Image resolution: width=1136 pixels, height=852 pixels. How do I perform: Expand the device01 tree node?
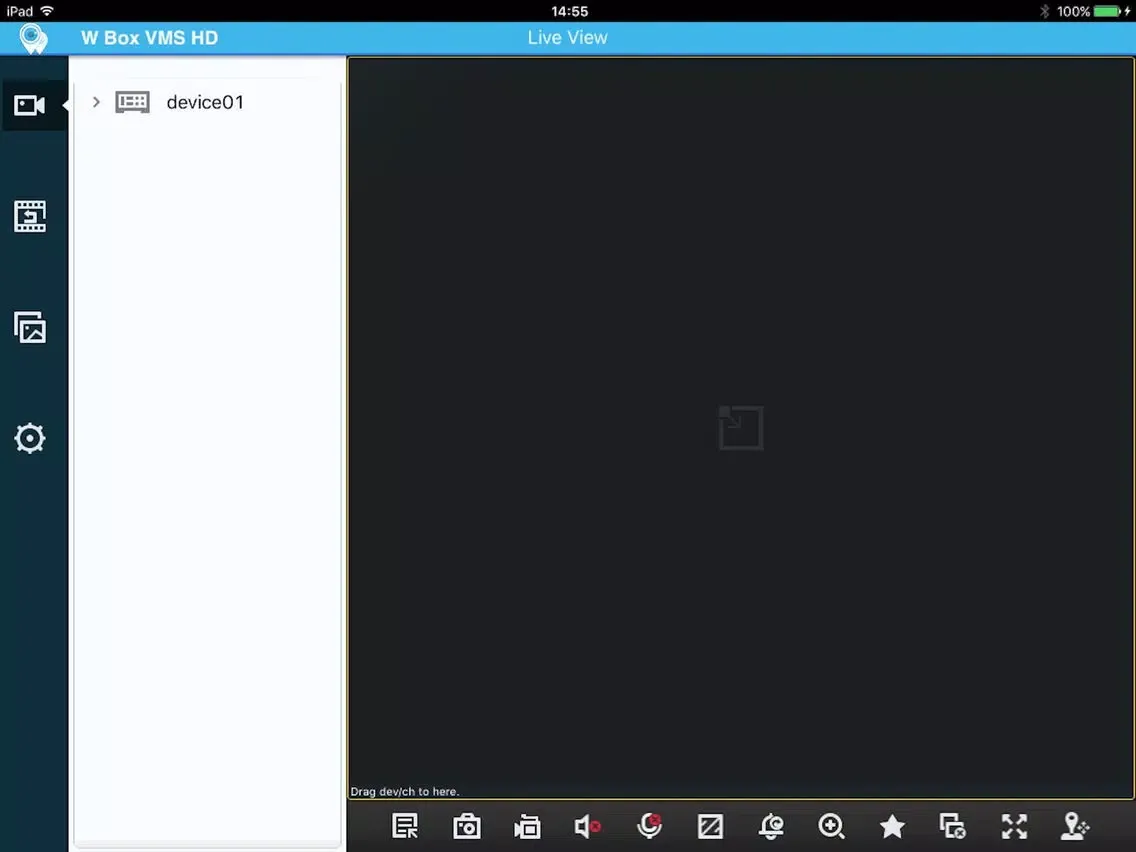(x=96, y=102)
